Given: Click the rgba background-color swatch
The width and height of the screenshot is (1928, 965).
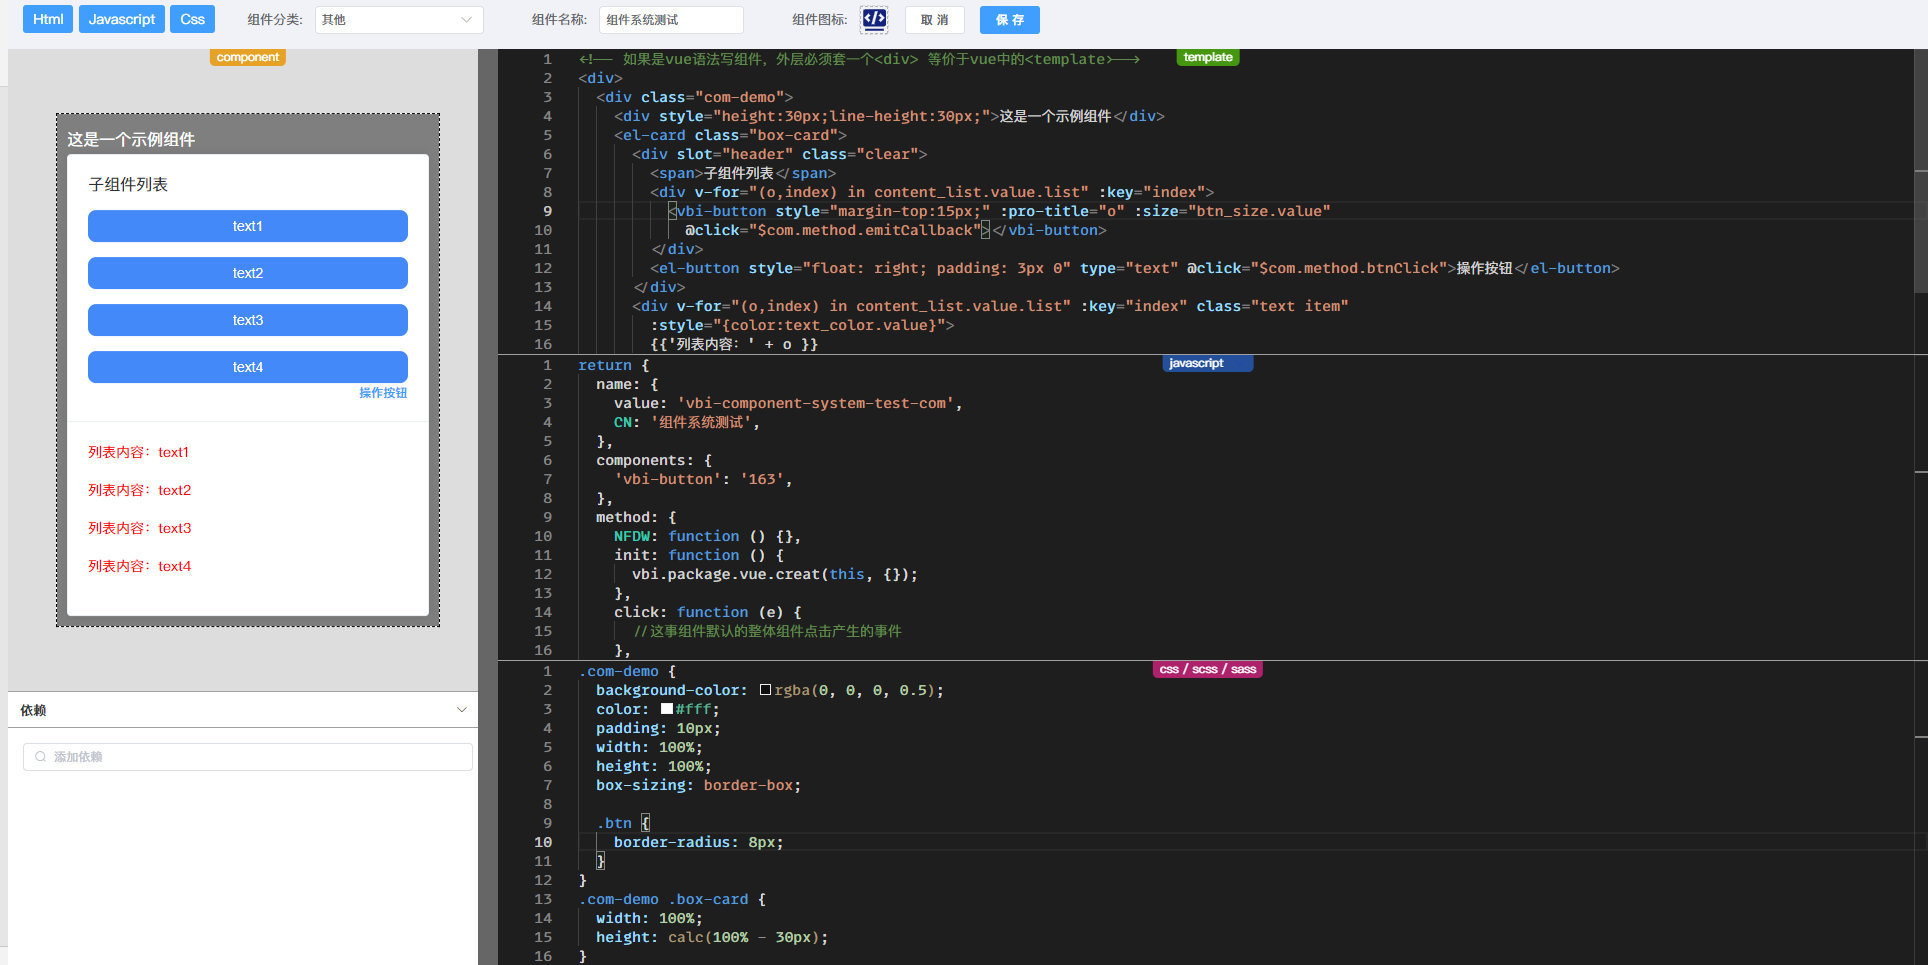Looking at the screenshot, I should click(765, 690).
